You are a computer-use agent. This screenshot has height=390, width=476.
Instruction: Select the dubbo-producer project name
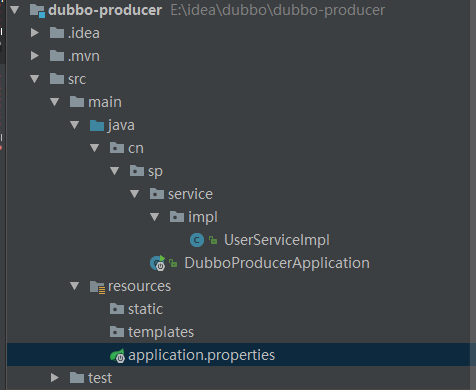click(105, 10)
